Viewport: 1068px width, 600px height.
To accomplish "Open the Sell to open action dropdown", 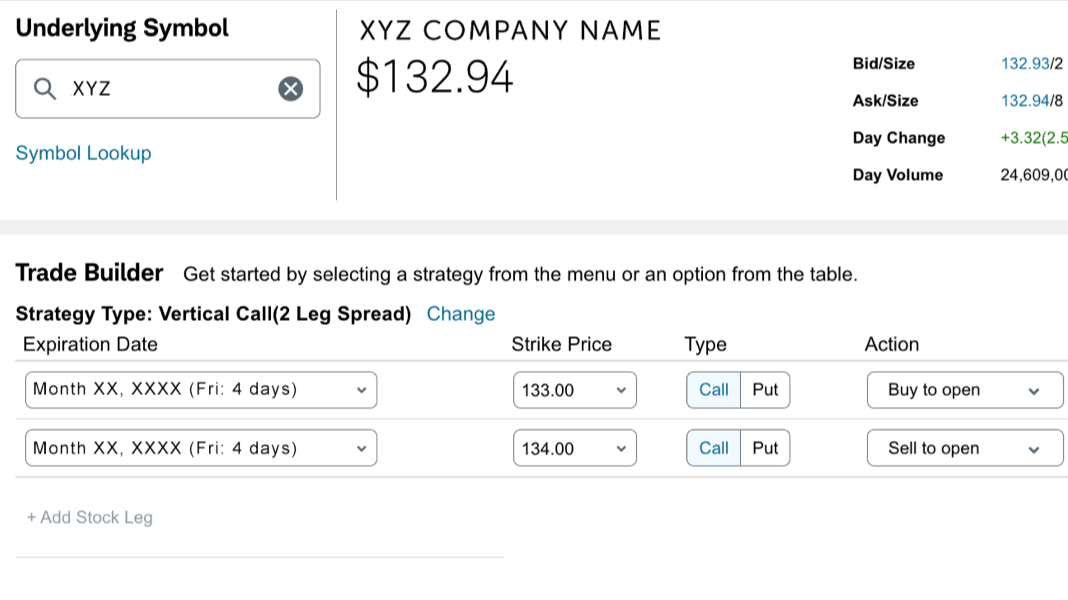I will (964, 448).
